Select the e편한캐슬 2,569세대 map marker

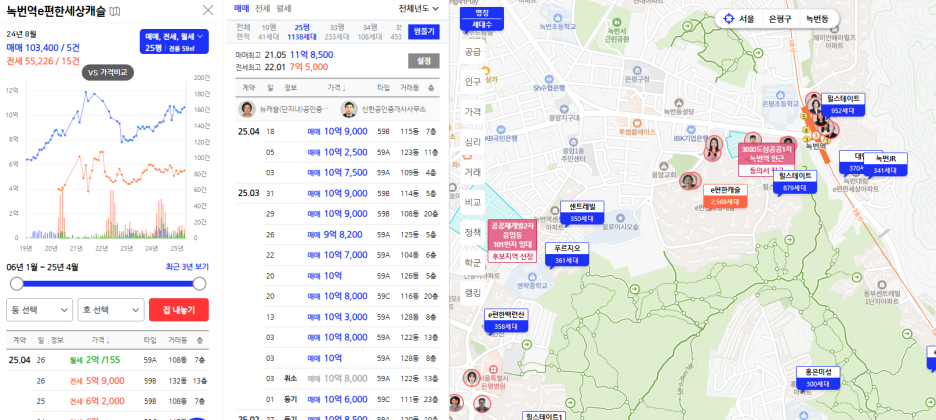pyautogui.click(x=725, y=196)
